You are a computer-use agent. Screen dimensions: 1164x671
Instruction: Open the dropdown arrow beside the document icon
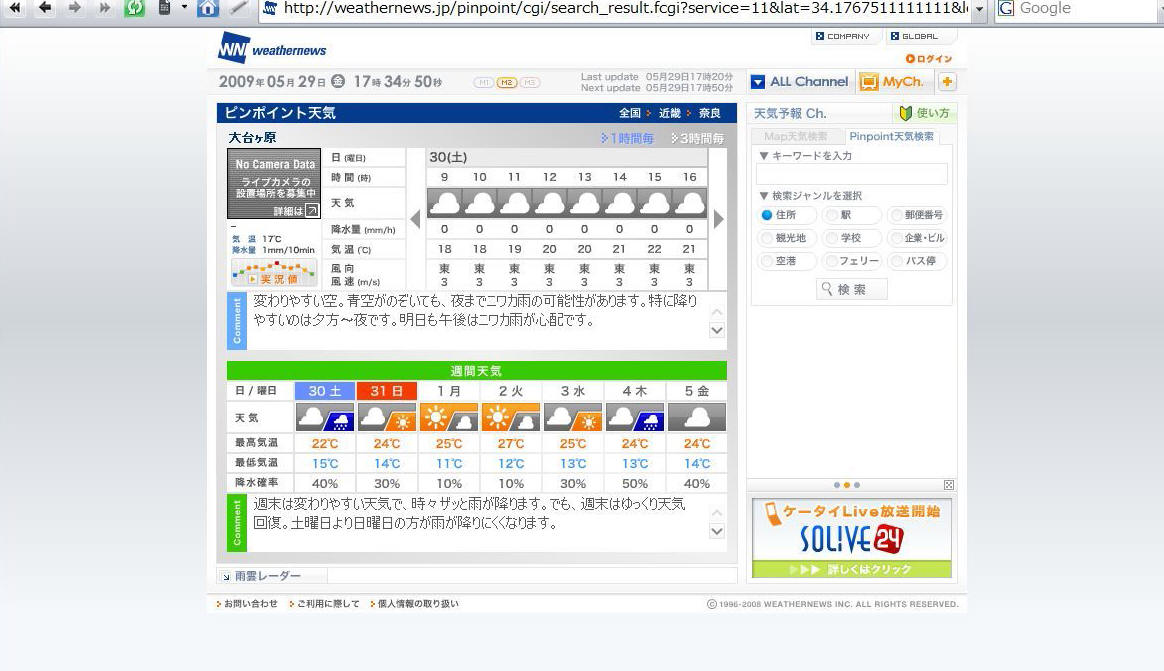(184, 7)
